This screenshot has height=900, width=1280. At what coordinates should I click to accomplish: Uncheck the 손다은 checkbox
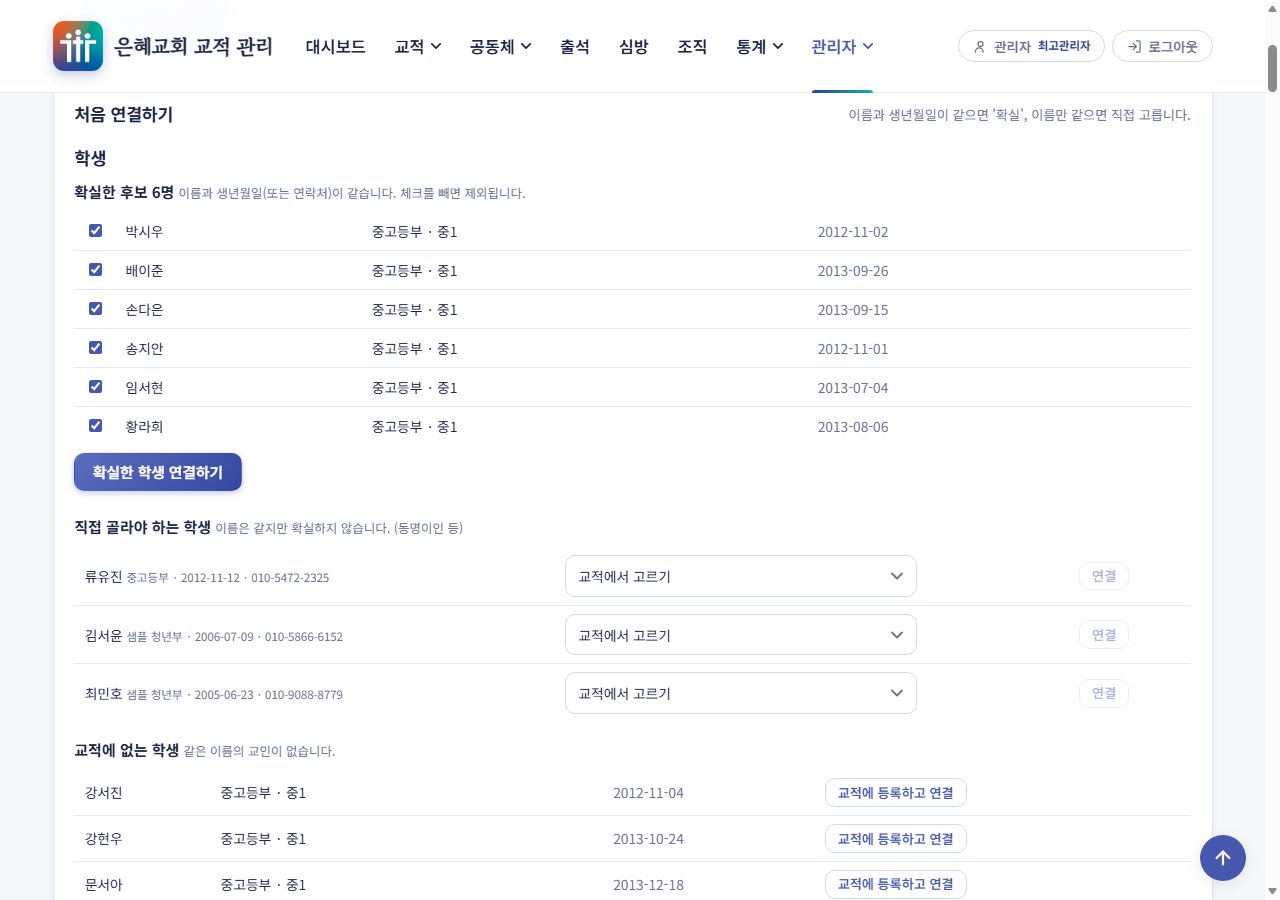pyautogui.click(x=96, y=309)
